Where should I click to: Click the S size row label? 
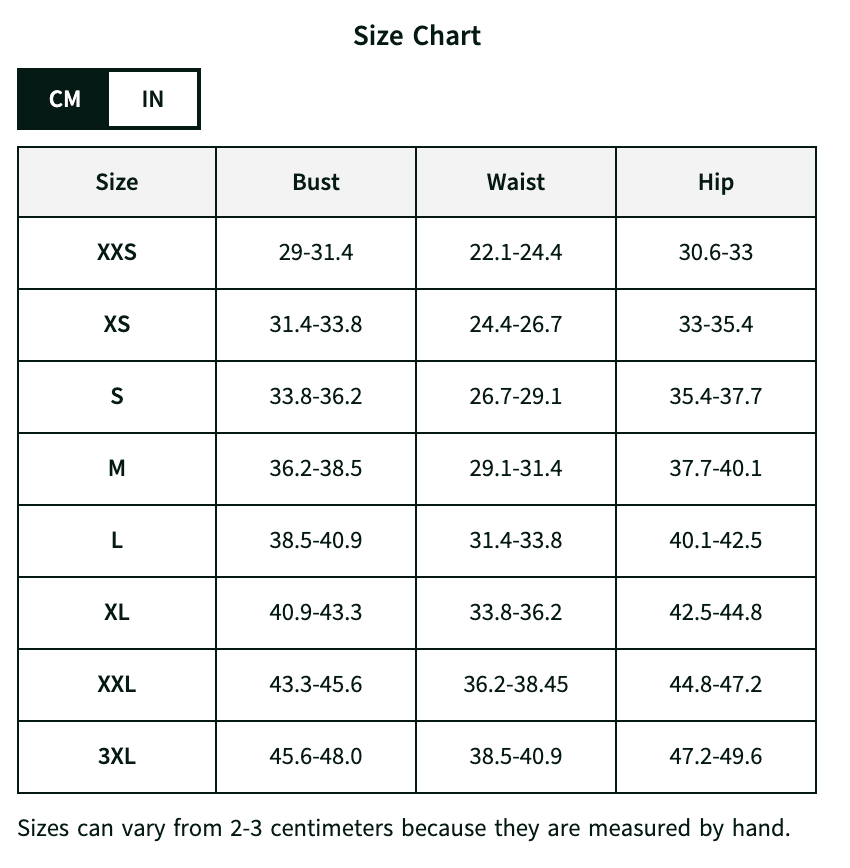[117, 396]
